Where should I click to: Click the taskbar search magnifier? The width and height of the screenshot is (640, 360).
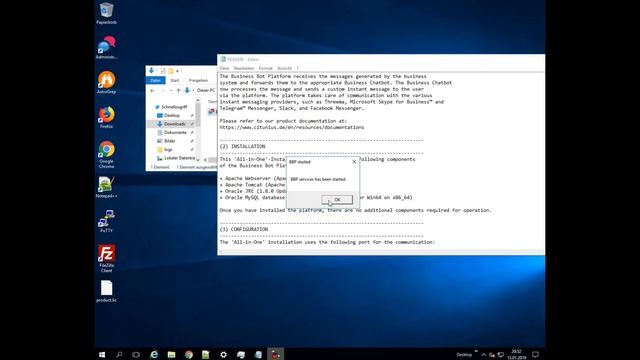[x=119, y=354]
